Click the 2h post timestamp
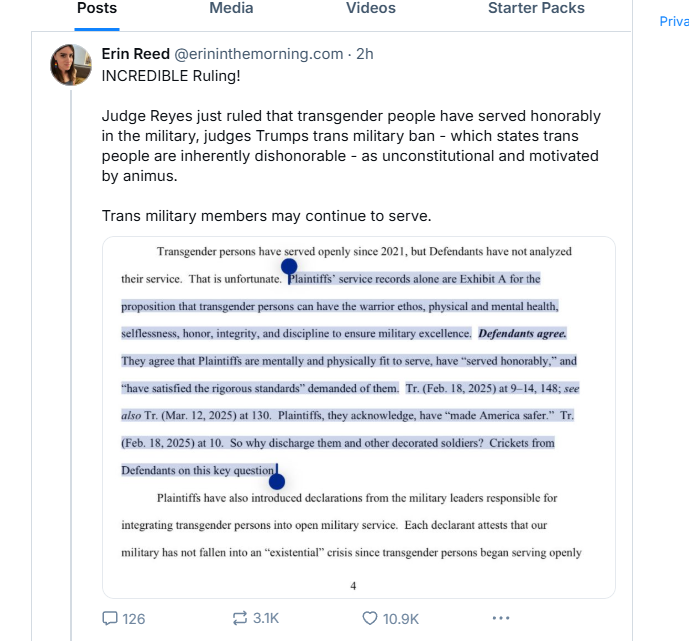 coord(364,54)
